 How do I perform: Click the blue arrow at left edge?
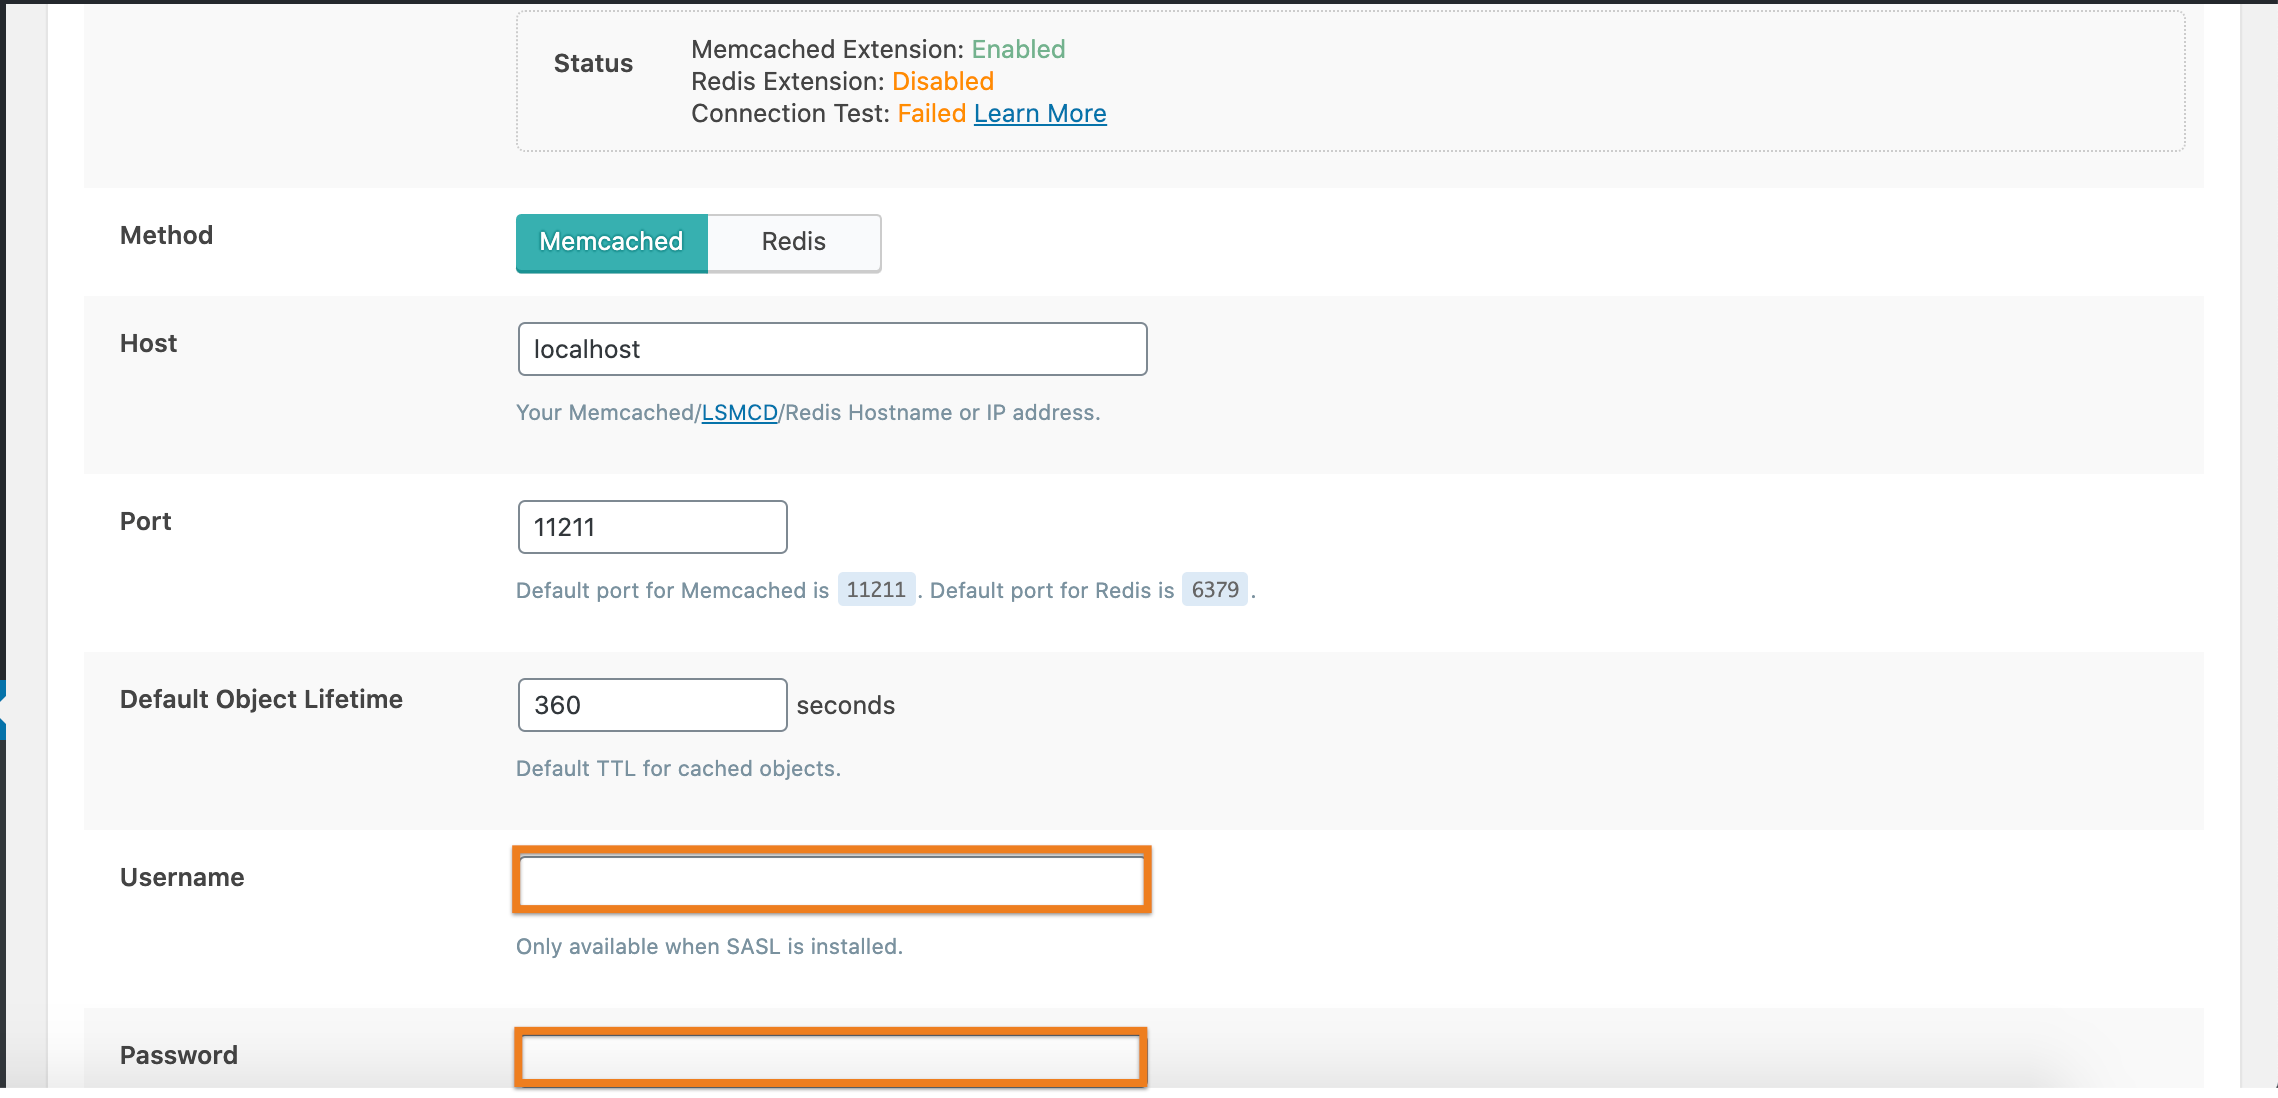point(3,710)
